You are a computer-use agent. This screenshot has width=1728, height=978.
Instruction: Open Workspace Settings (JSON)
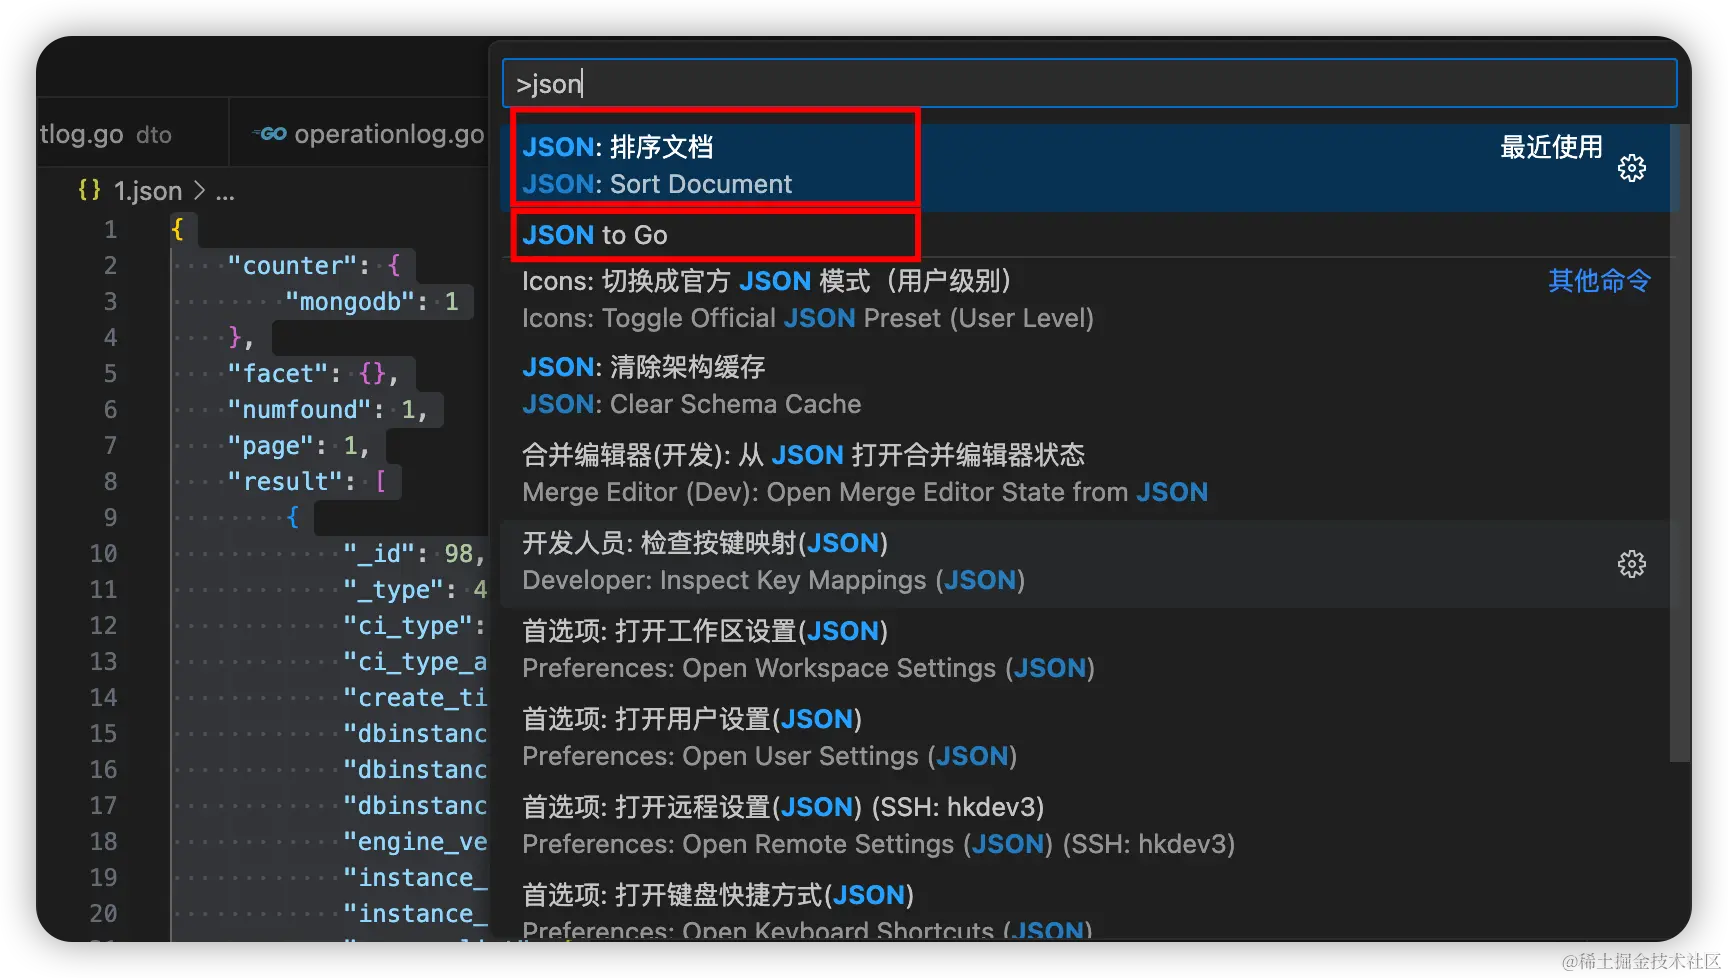(x=807, y=649)
